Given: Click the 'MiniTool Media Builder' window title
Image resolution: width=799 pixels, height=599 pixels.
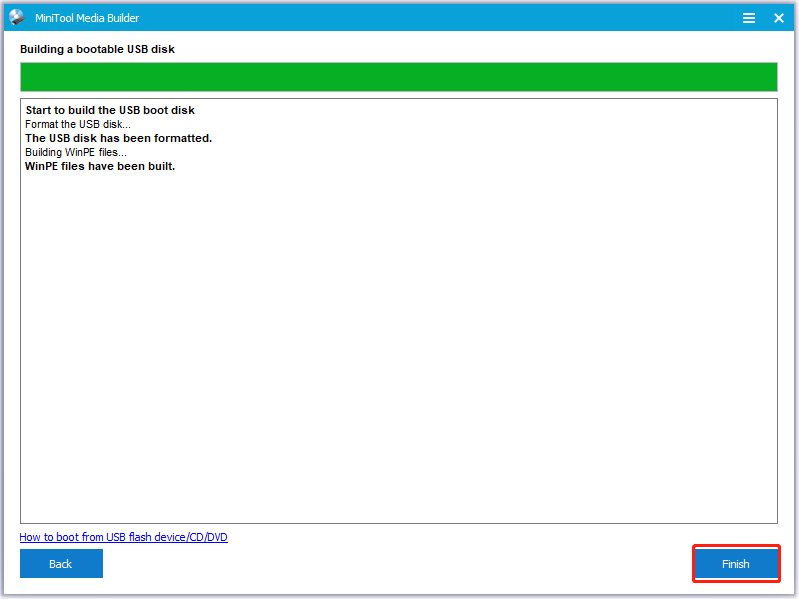Looking at the screenshot, I should (x=87, y=18).
